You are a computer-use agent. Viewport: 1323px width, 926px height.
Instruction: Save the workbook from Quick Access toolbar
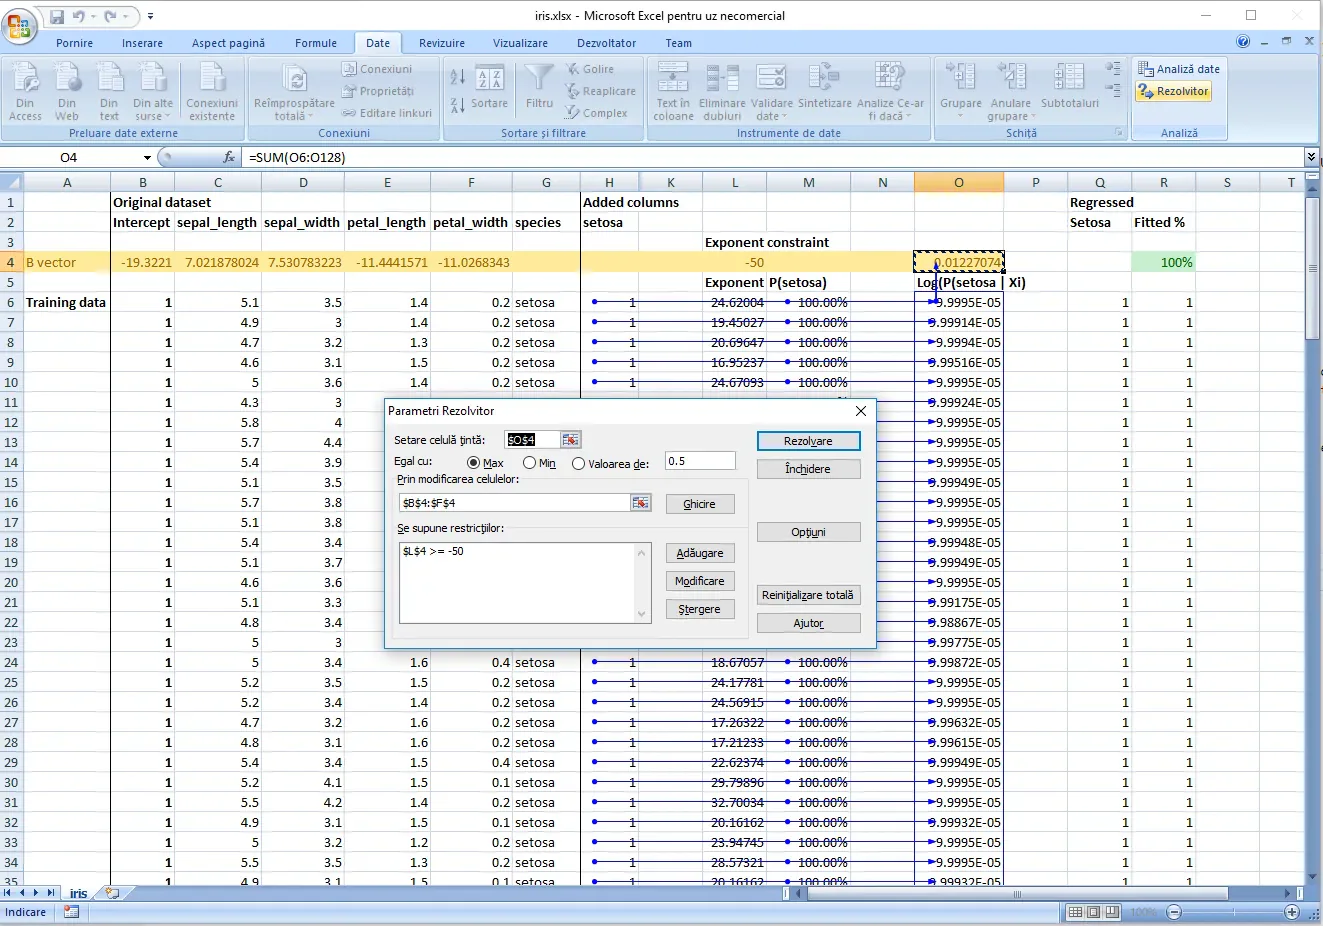point(57,16)
